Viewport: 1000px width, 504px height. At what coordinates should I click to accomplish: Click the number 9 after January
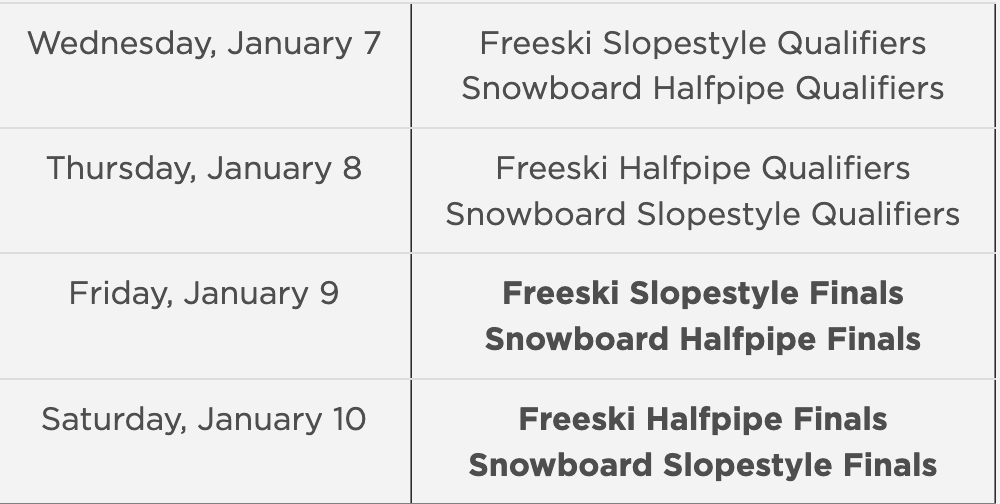pyautogui.click(x=329, y=294)
